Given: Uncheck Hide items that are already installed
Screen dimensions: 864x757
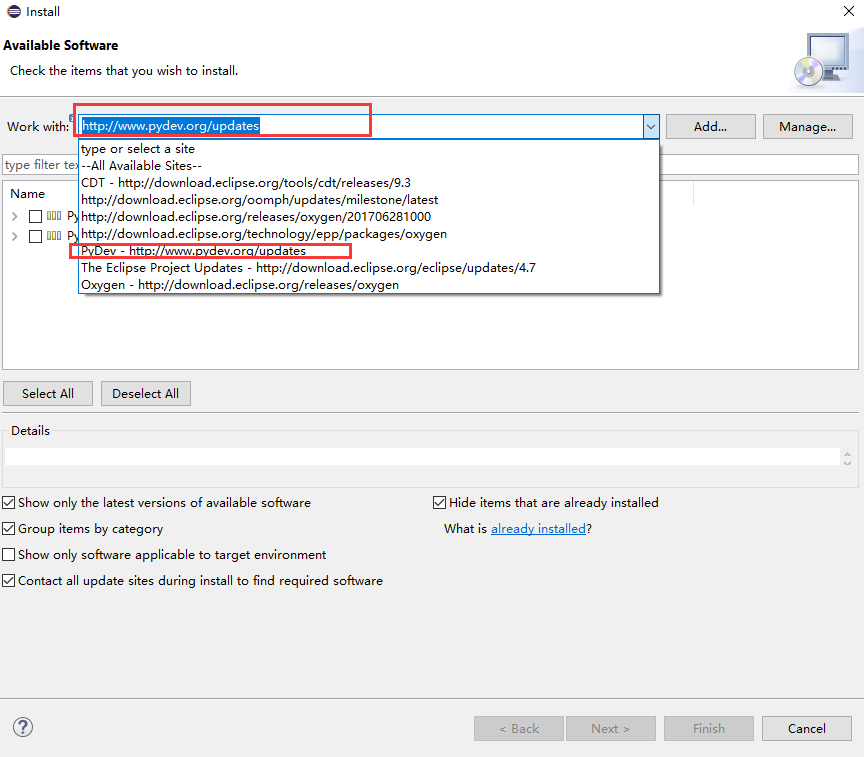Looking at the screenshot, I should pyautogui.click(x=439, y=502).
